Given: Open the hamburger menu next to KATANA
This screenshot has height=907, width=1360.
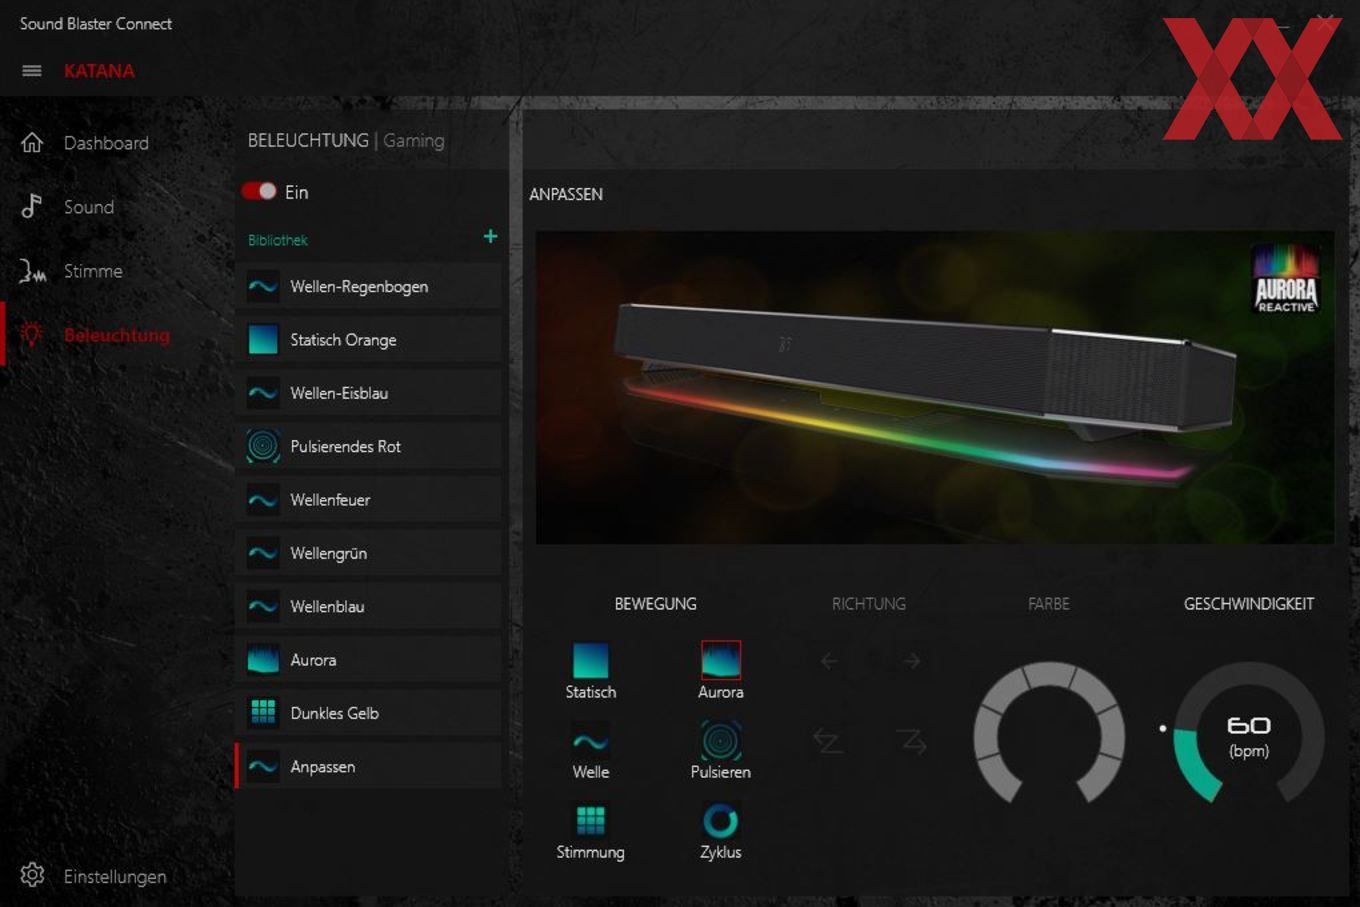Looking at the screenshot, I should 32,71.
